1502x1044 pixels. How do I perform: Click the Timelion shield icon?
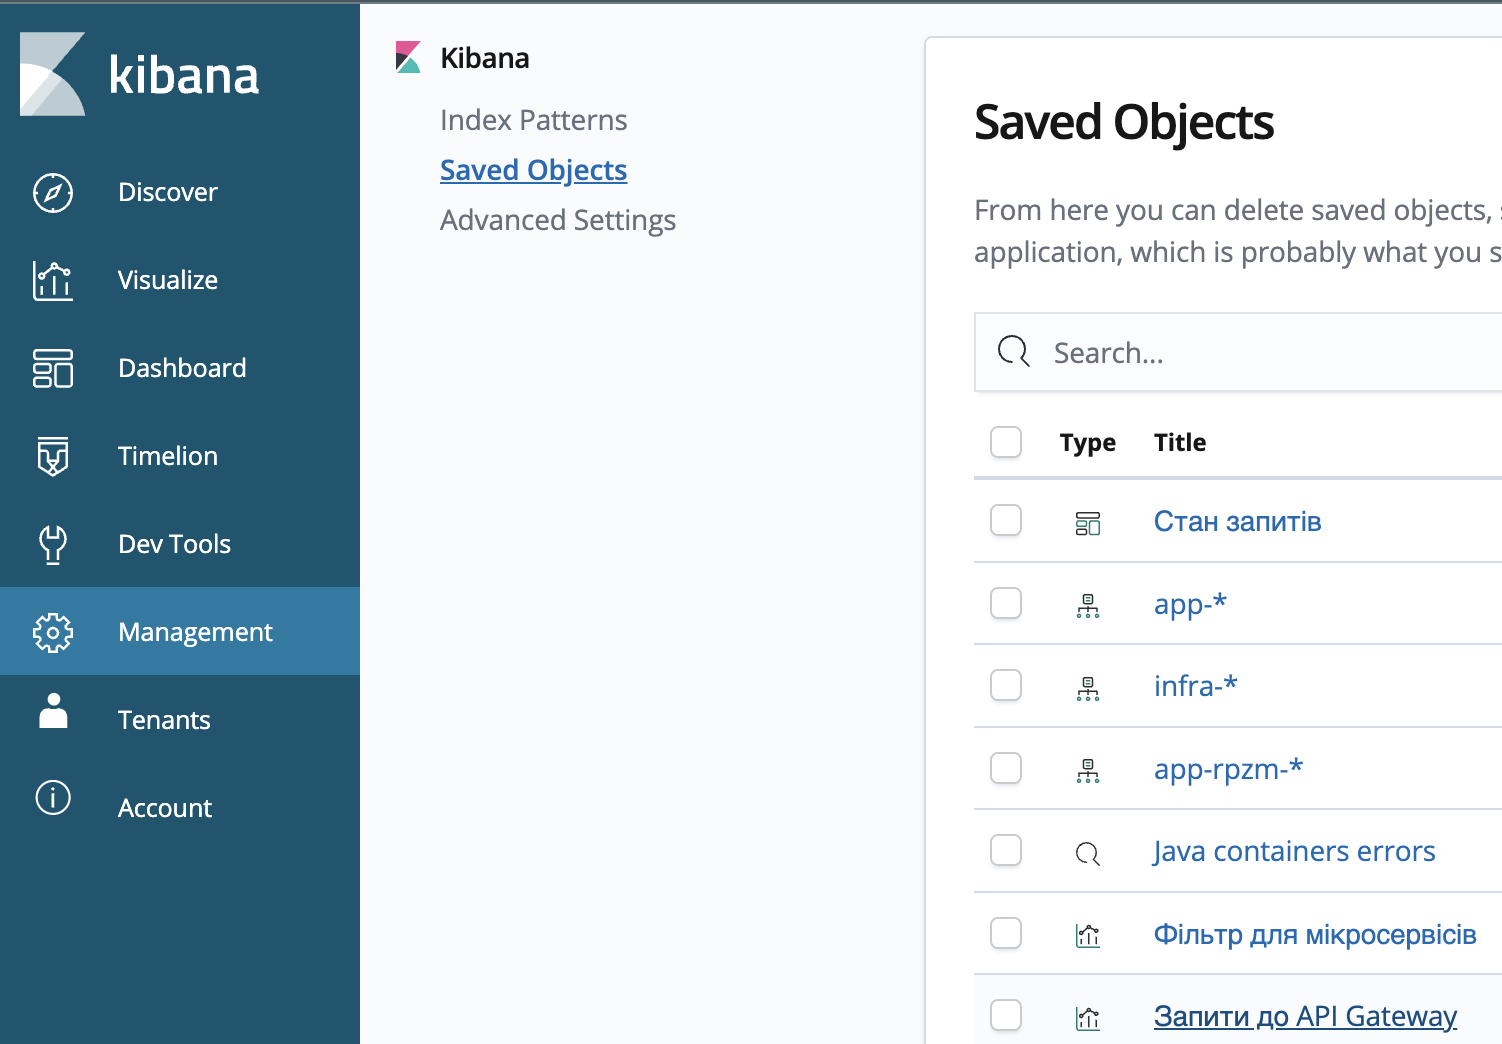tap(53, 457)
